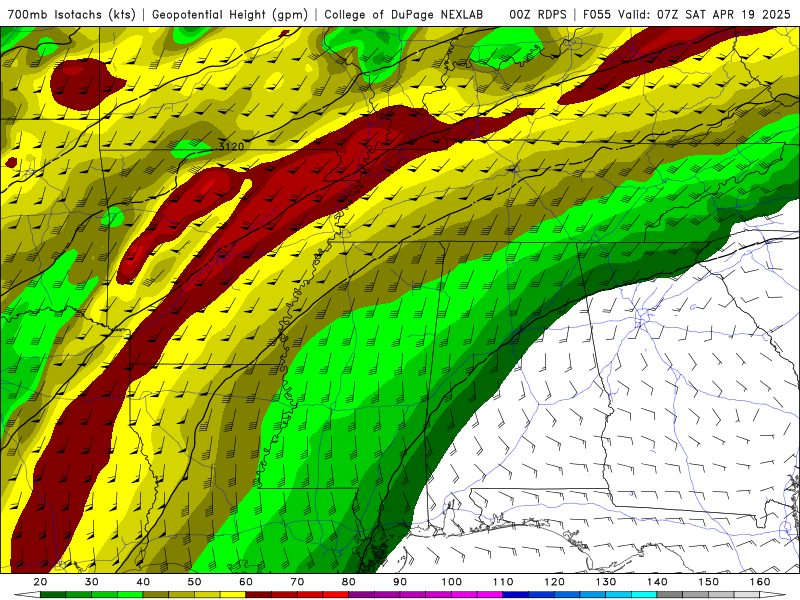Click the 'Geopotential Height (gpm)' header text
The width and height of the screenshot is (800, 600).
click(x=230, y=14)
